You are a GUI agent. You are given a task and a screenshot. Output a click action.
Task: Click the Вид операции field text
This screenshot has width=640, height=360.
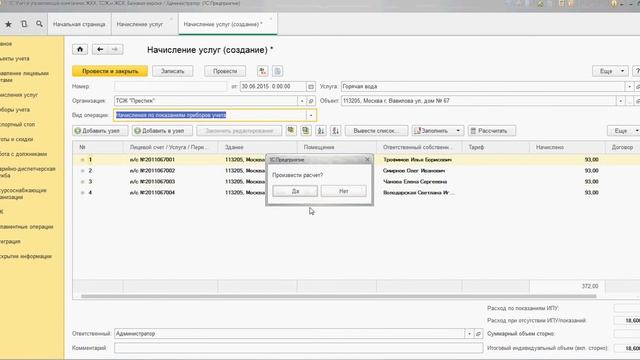pyautogui.click(x=171, y=116)
